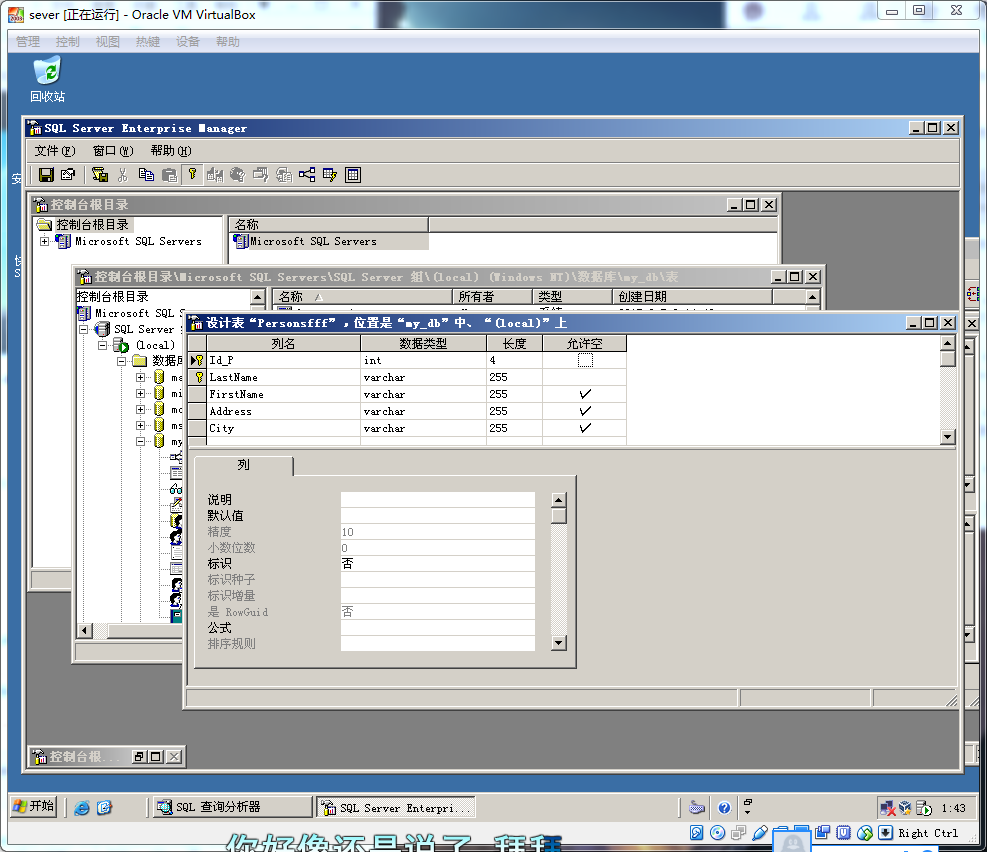Click VirtualBox optical disc status icon
Screen dimensions: 987x852
tap(717, 833)
